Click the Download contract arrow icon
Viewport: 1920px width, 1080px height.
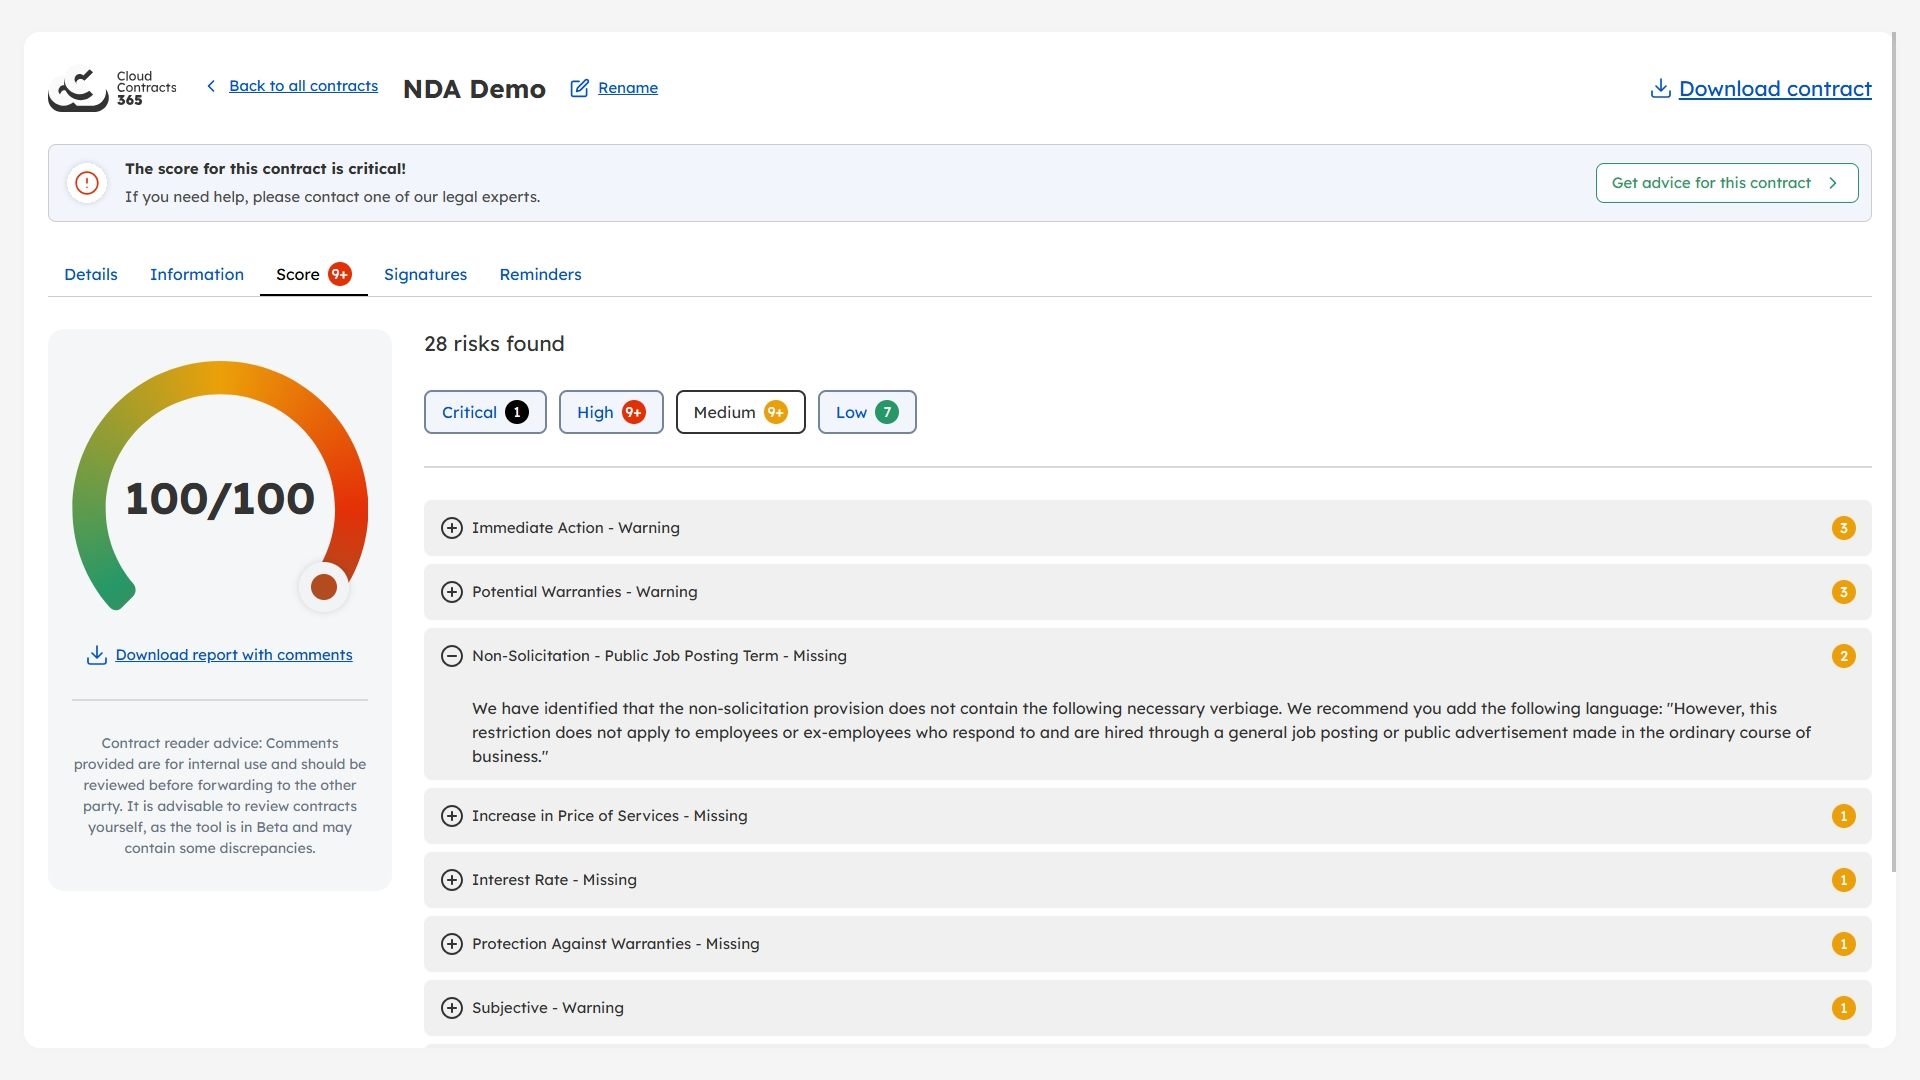point(1660,88)
